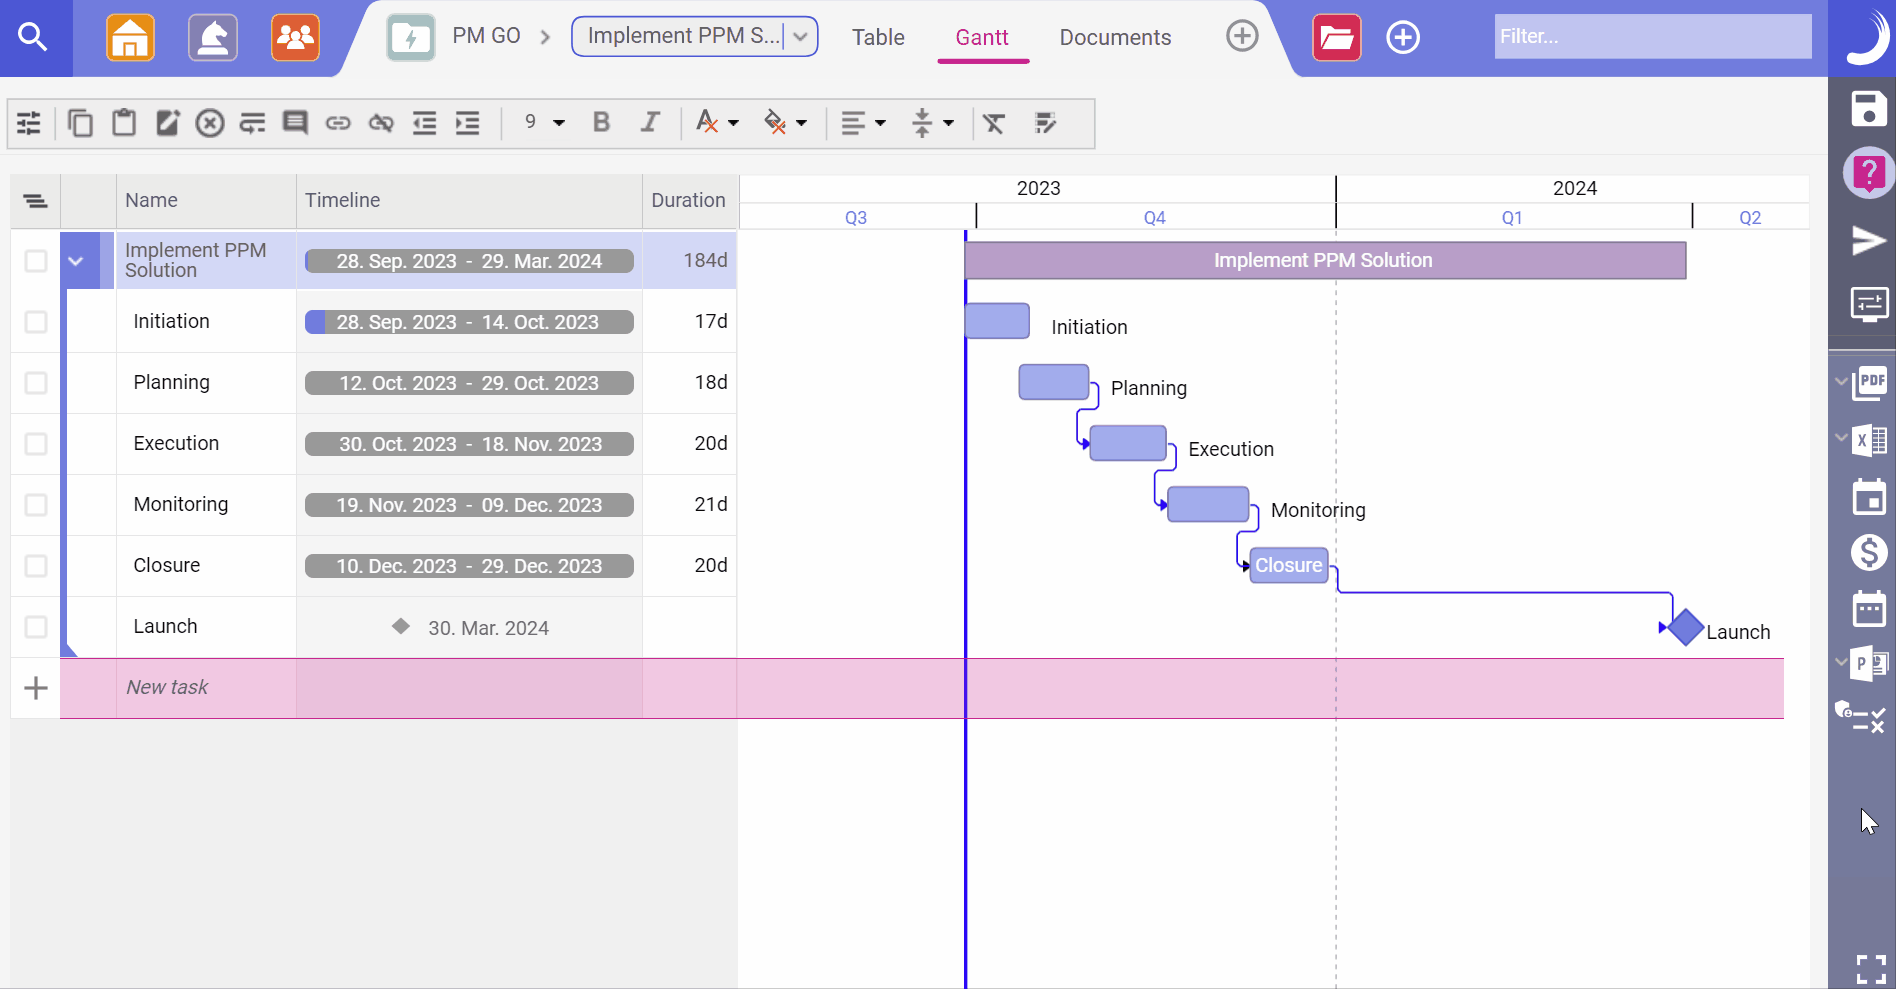
Task: Click the PM GO breadcrumb
Action: (486, 36)
